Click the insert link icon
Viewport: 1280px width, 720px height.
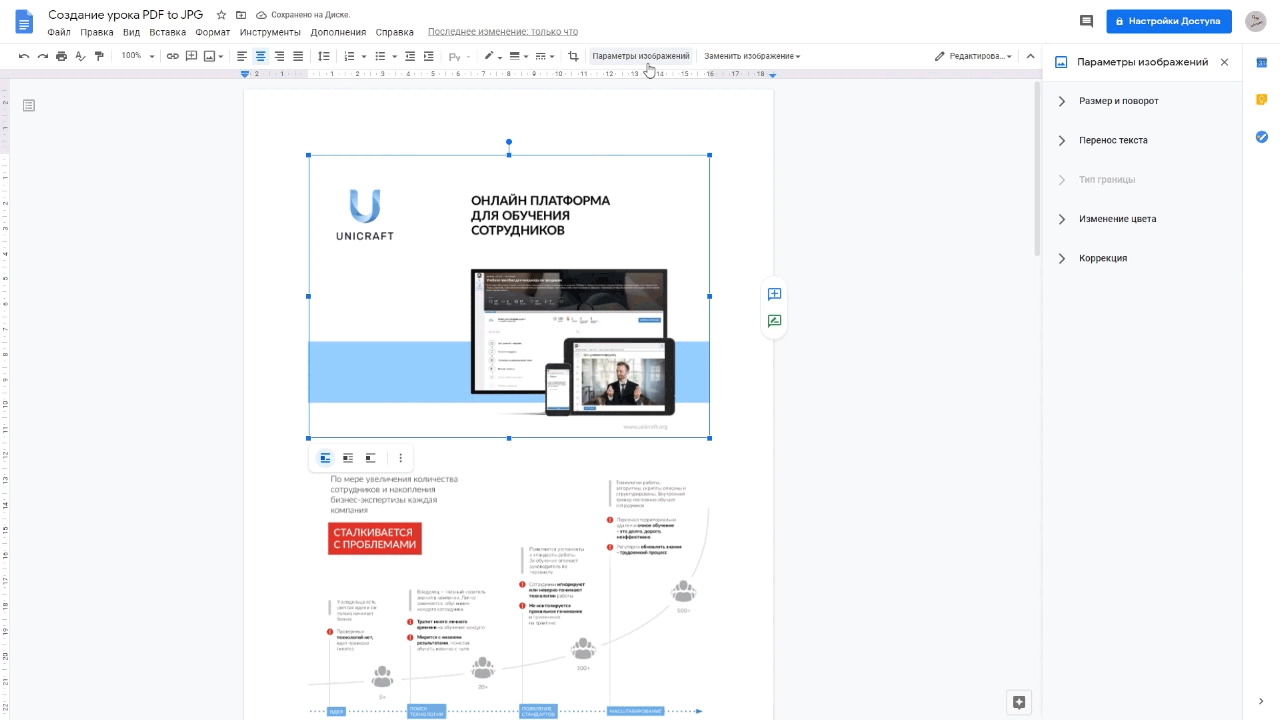click(x=173, y=56)
